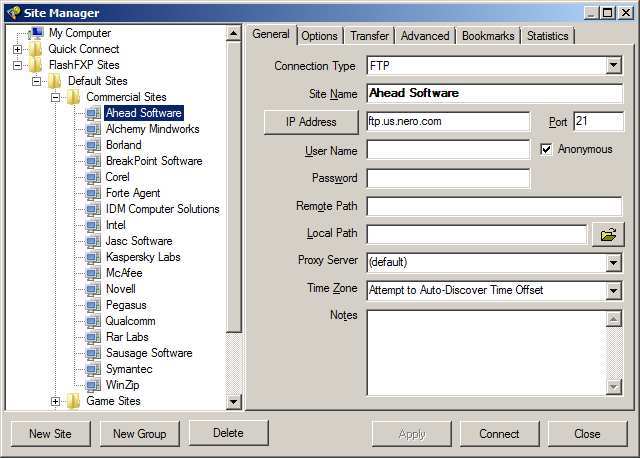The width and height of the screenshot is (640, 458).
Task: Expand the Time Zone dropdown
Action: [614, 290]
